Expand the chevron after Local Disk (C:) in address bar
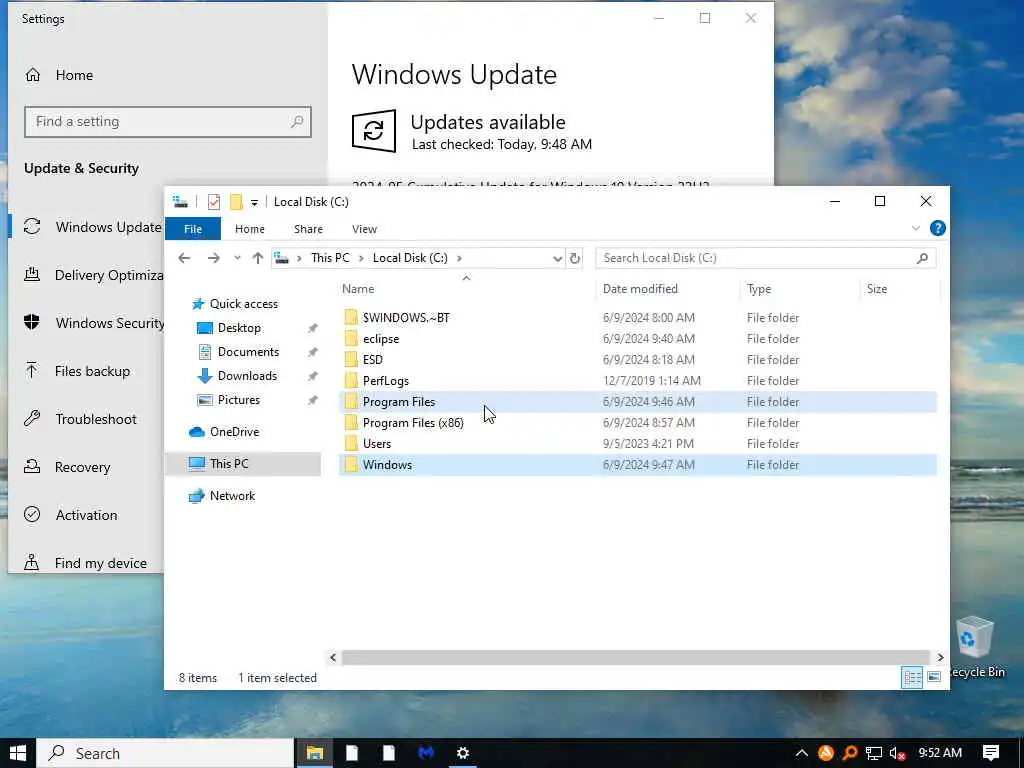This screenshot has width=1024, height=768. [459, 258]
